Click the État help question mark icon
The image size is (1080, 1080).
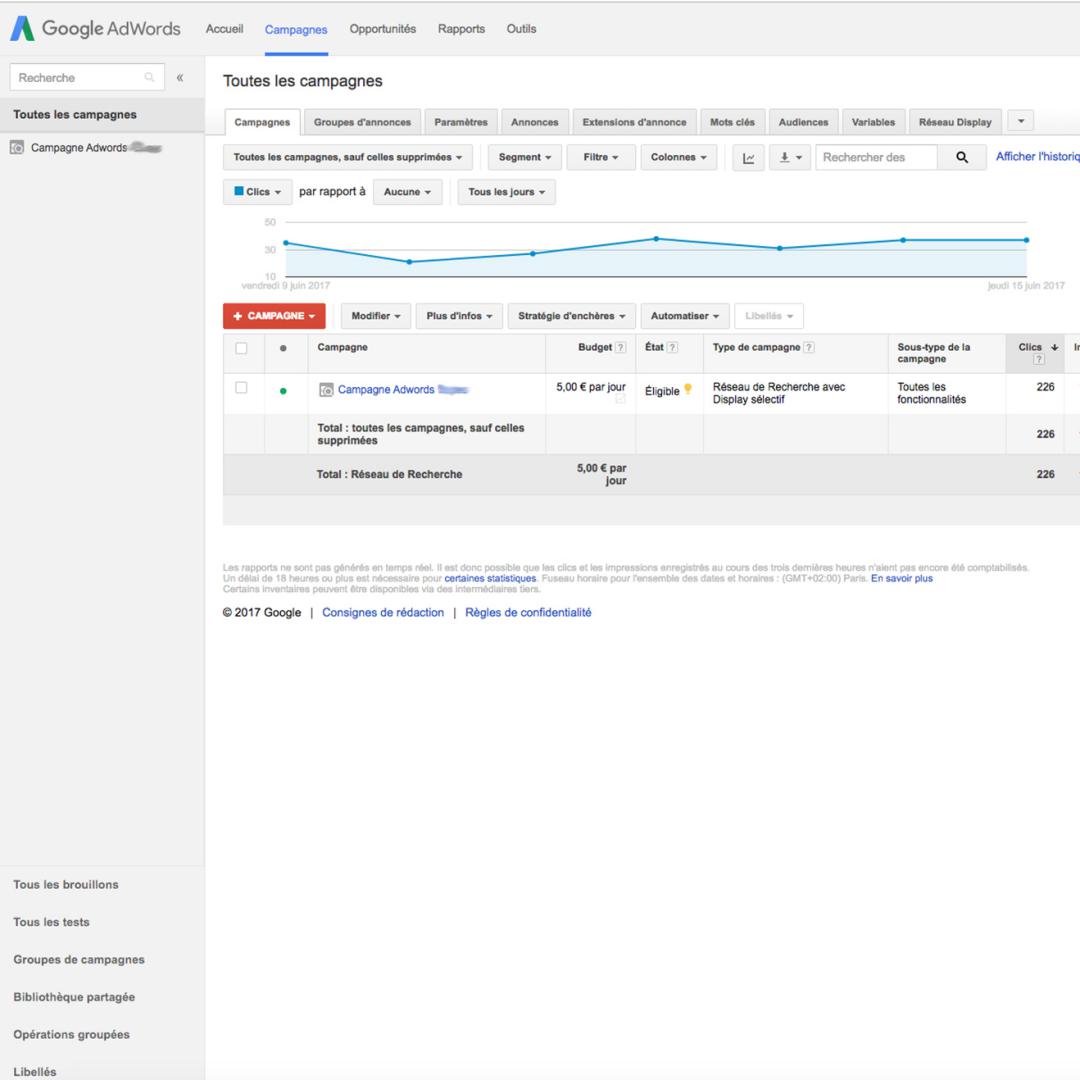[672, 348]
